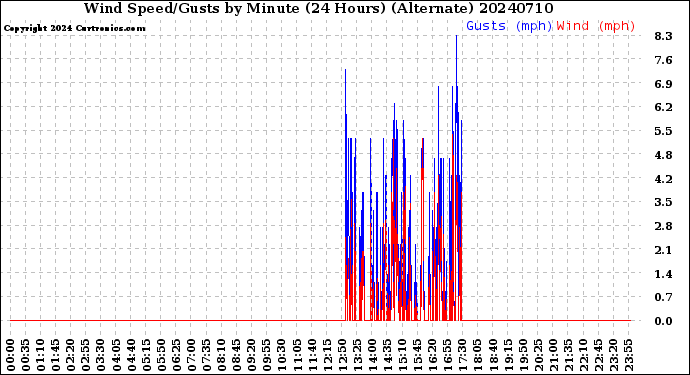Click the 12:50 time label
690x375 pixels.
pyautogui.click(x=342, y=355)
